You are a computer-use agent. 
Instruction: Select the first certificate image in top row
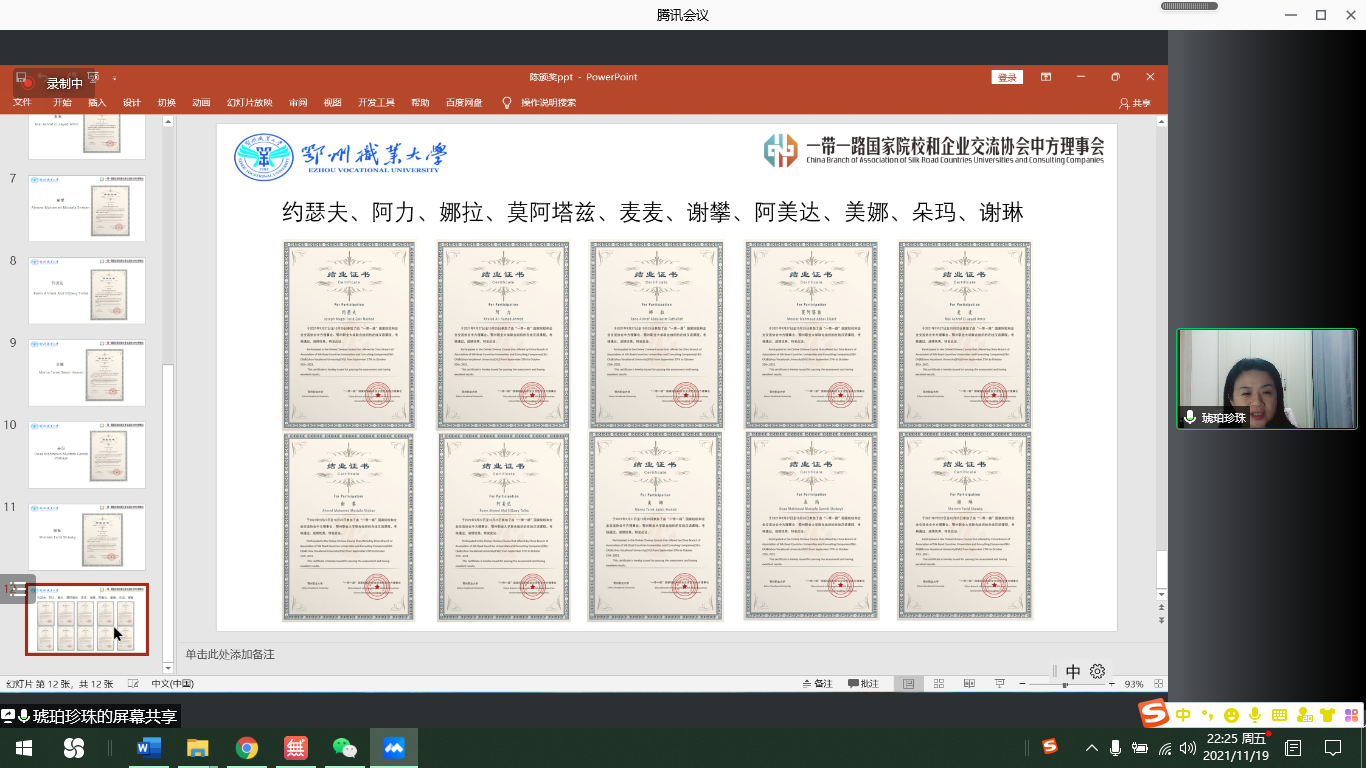coord(348,335)
